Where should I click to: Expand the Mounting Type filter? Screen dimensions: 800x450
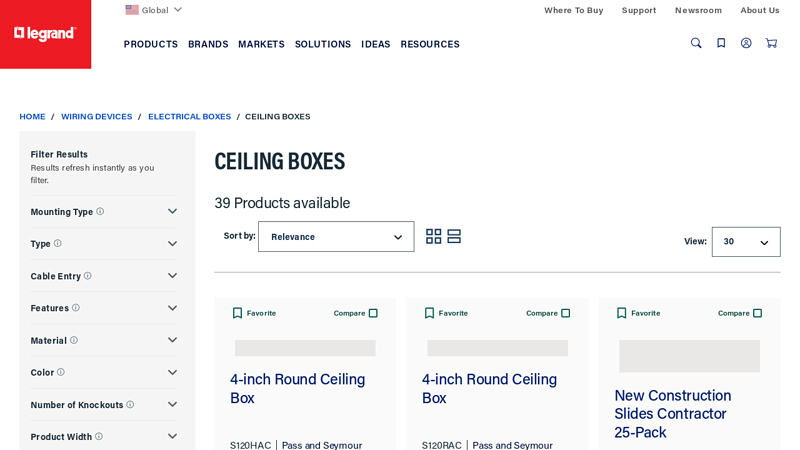pyautogui.click(x=172, y=211)
